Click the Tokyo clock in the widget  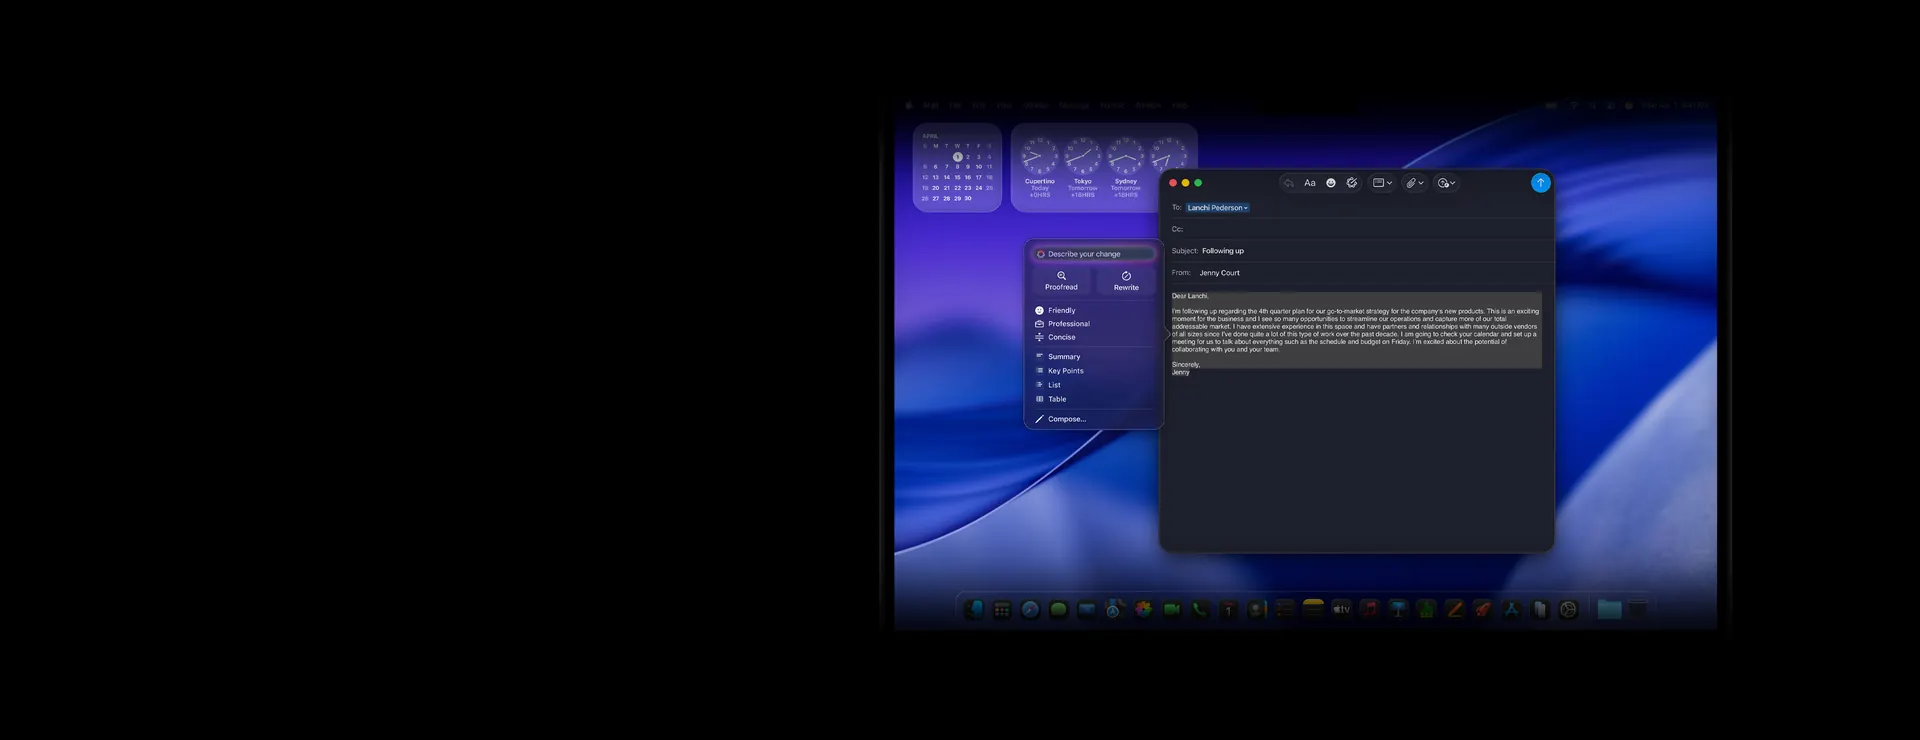(x=1082, y=157)
